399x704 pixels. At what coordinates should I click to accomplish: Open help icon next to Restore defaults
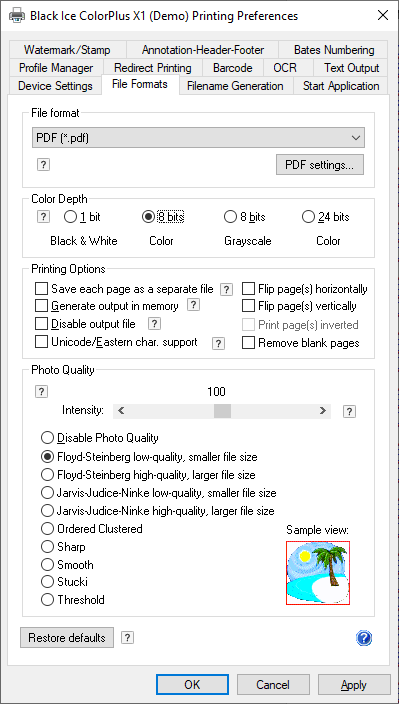tap(127, 638)
